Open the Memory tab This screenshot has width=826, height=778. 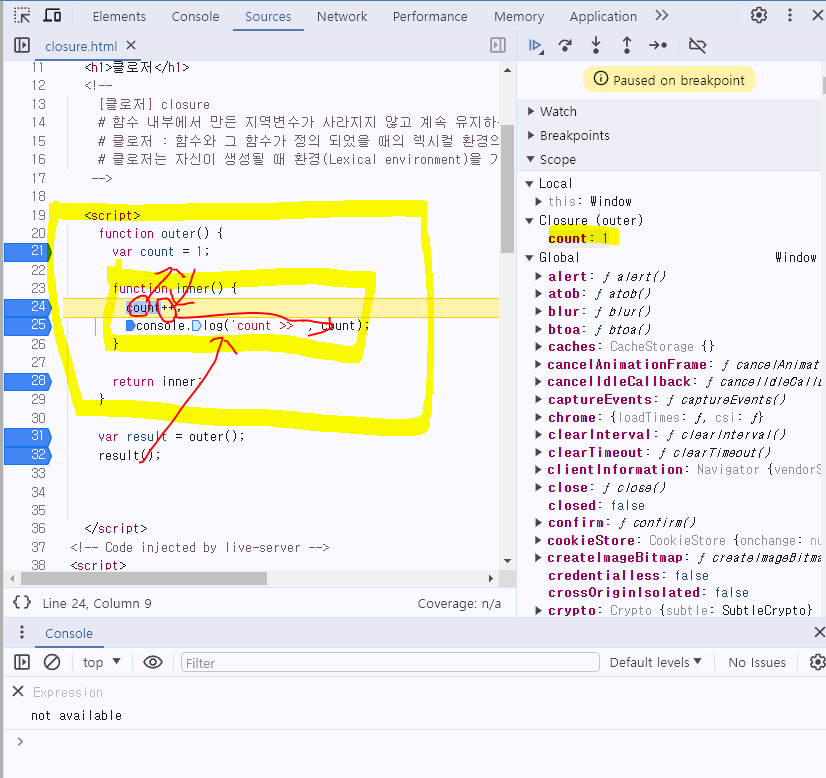[519, 16]
